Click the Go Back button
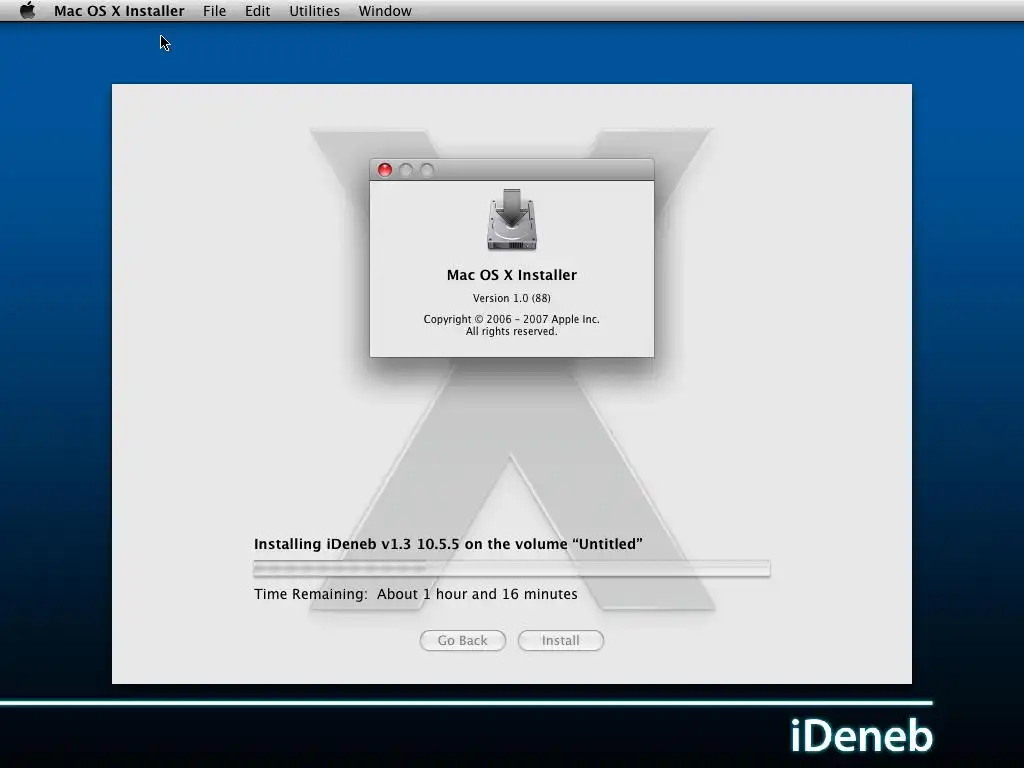This screenshot has height=768, width=1024. click(462, 640)
